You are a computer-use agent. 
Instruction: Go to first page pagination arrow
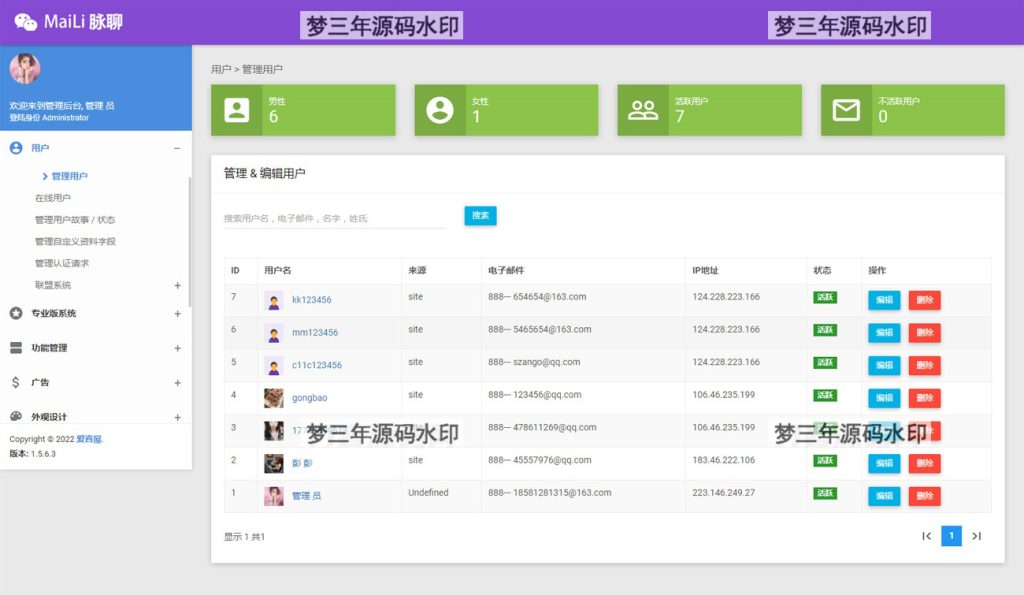[x=926, y=536]
